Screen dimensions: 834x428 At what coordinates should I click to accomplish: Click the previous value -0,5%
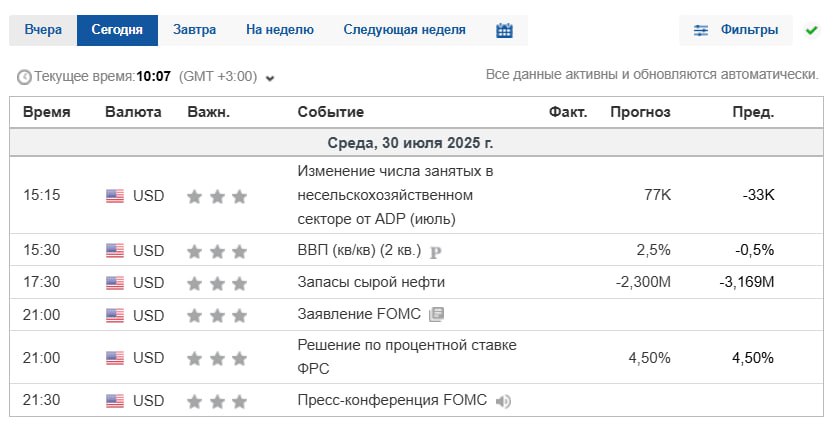pos(755,250)
